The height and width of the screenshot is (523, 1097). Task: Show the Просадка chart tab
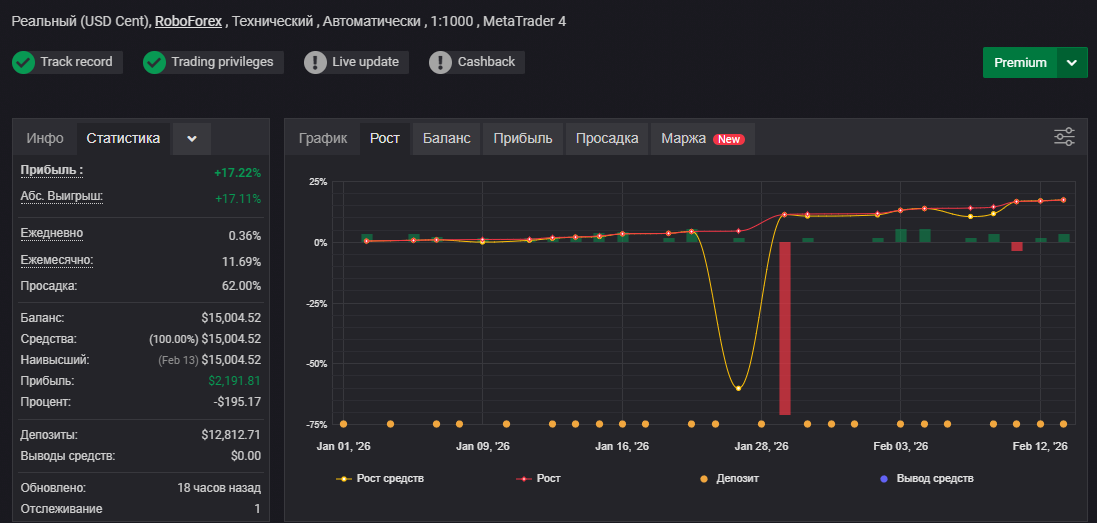[607, 138]
